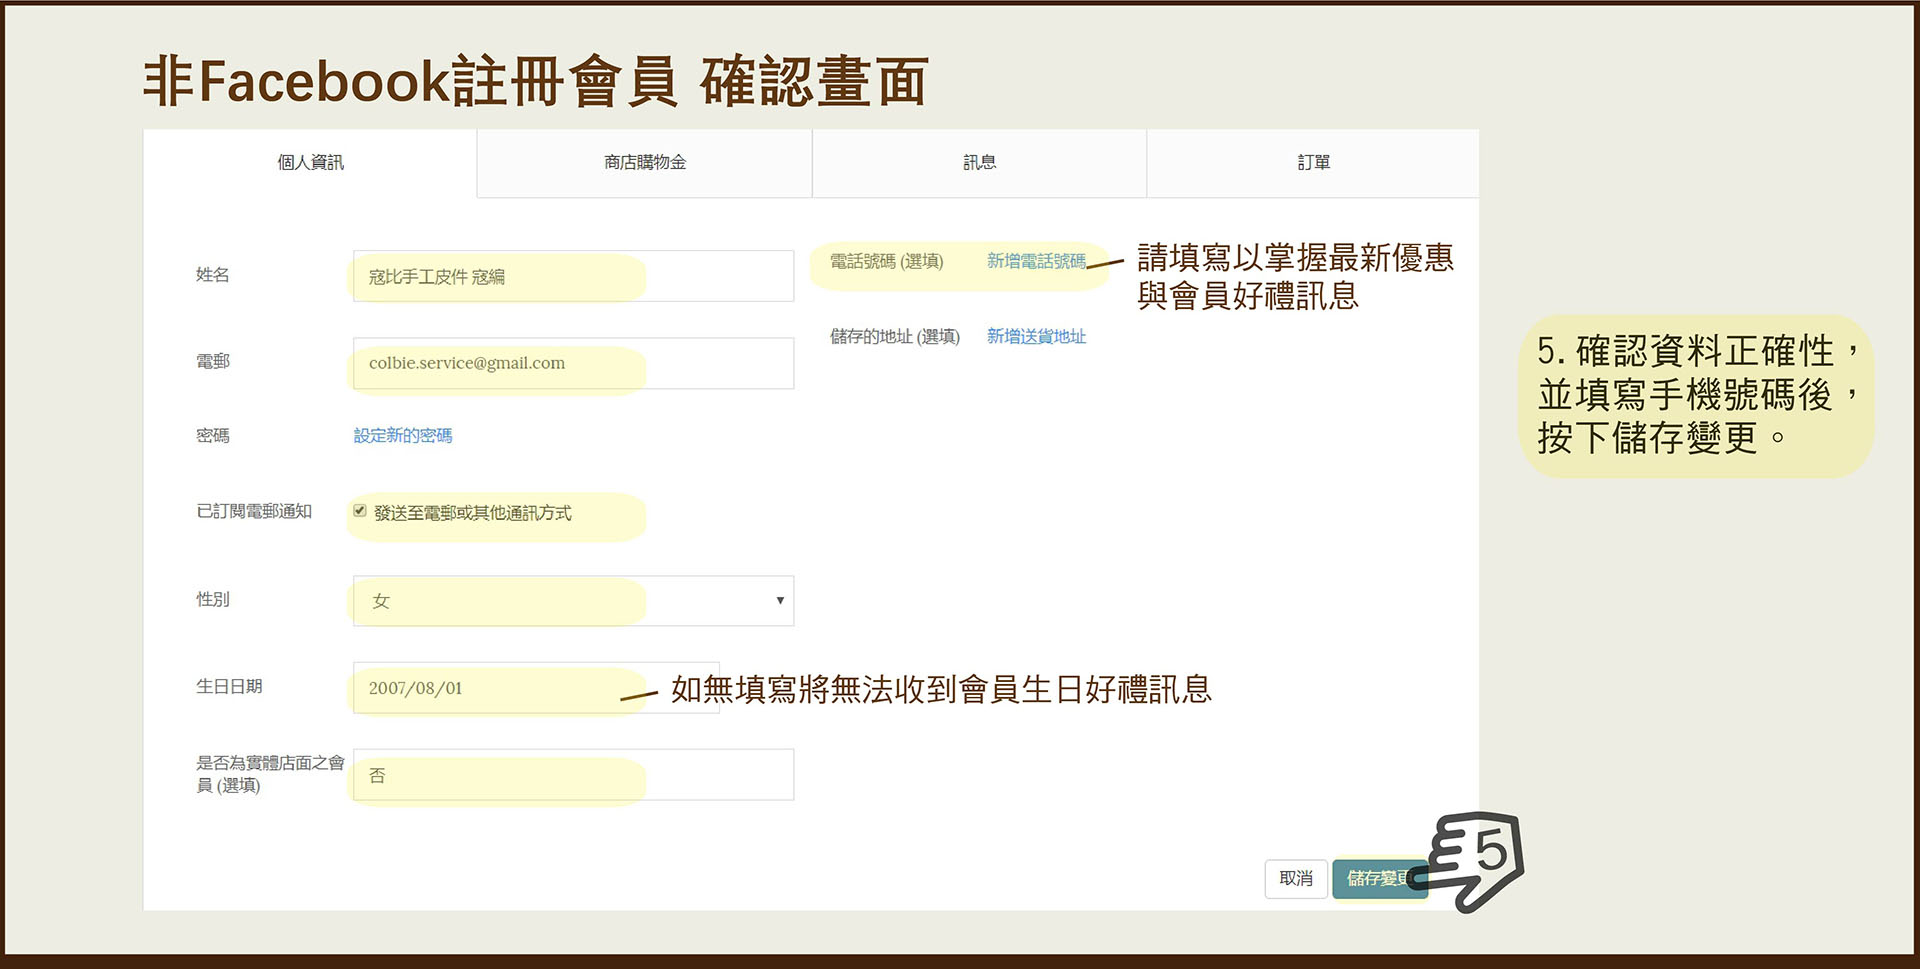Viewport: 1920px width, 969px height.
Task: Click the 如無填寫將無法收到會員生日好禮訊息 annotation
Action: coord(941,690)
